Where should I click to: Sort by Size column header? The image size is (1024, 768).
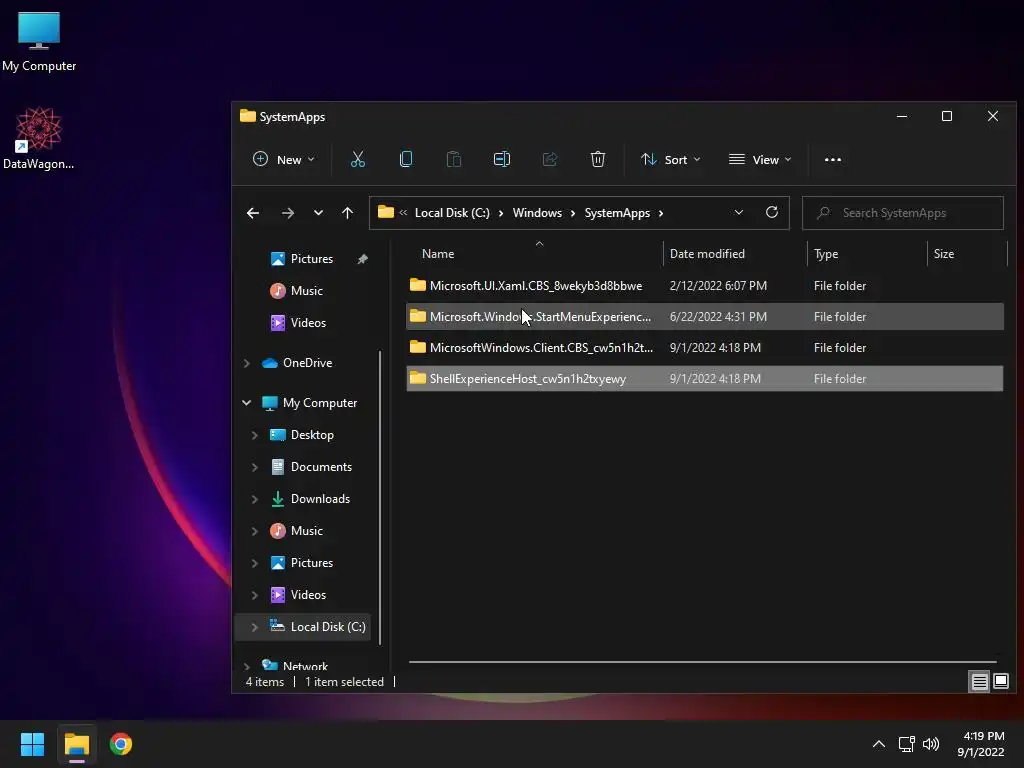967,254
